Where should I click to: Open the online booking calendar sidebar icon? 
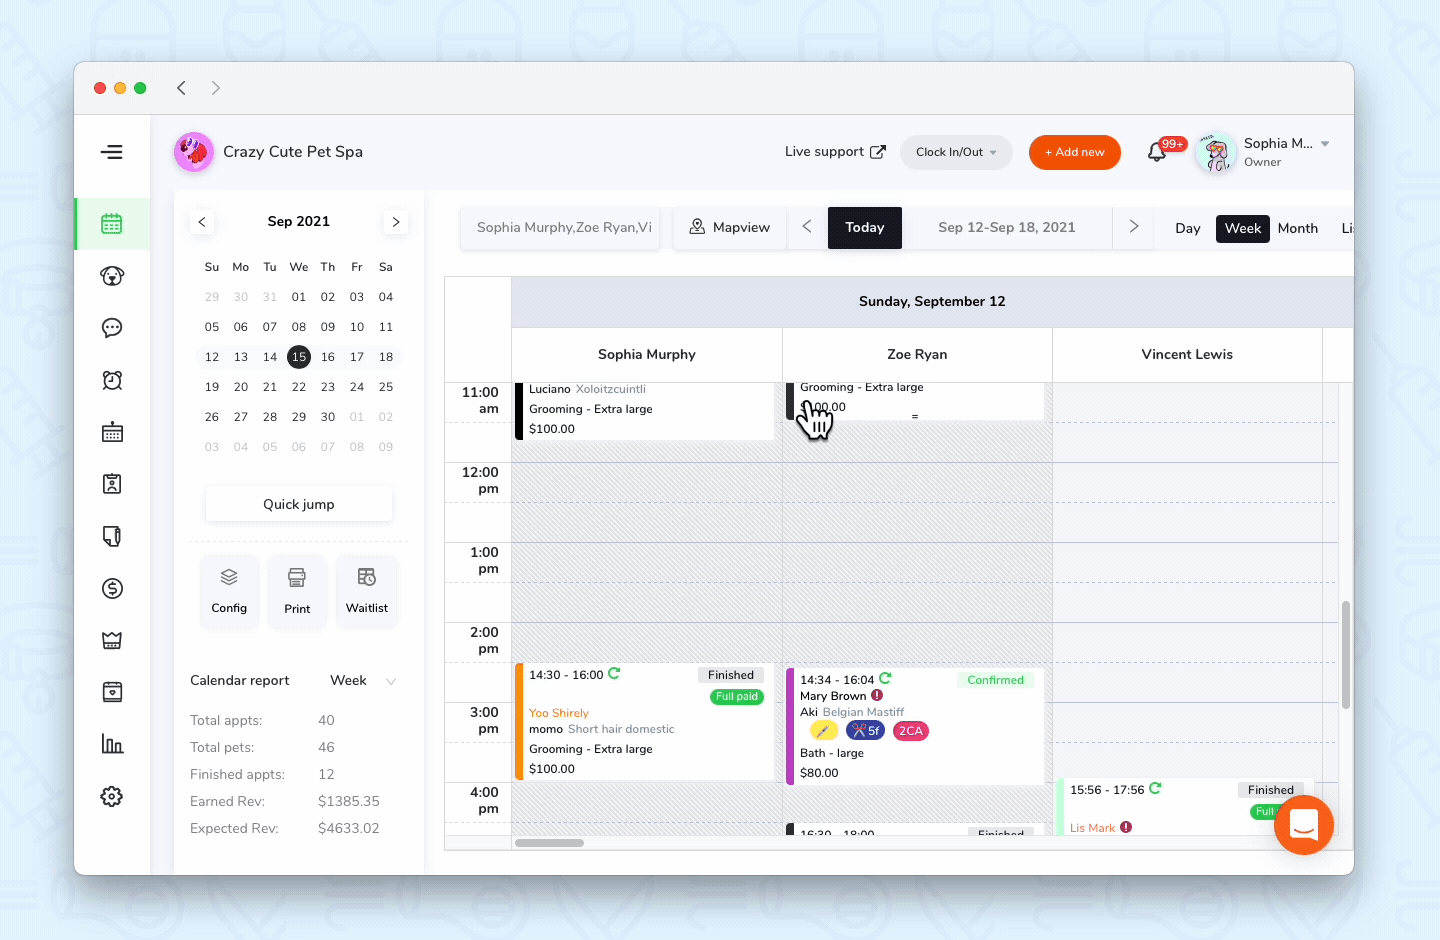(112, 432)
